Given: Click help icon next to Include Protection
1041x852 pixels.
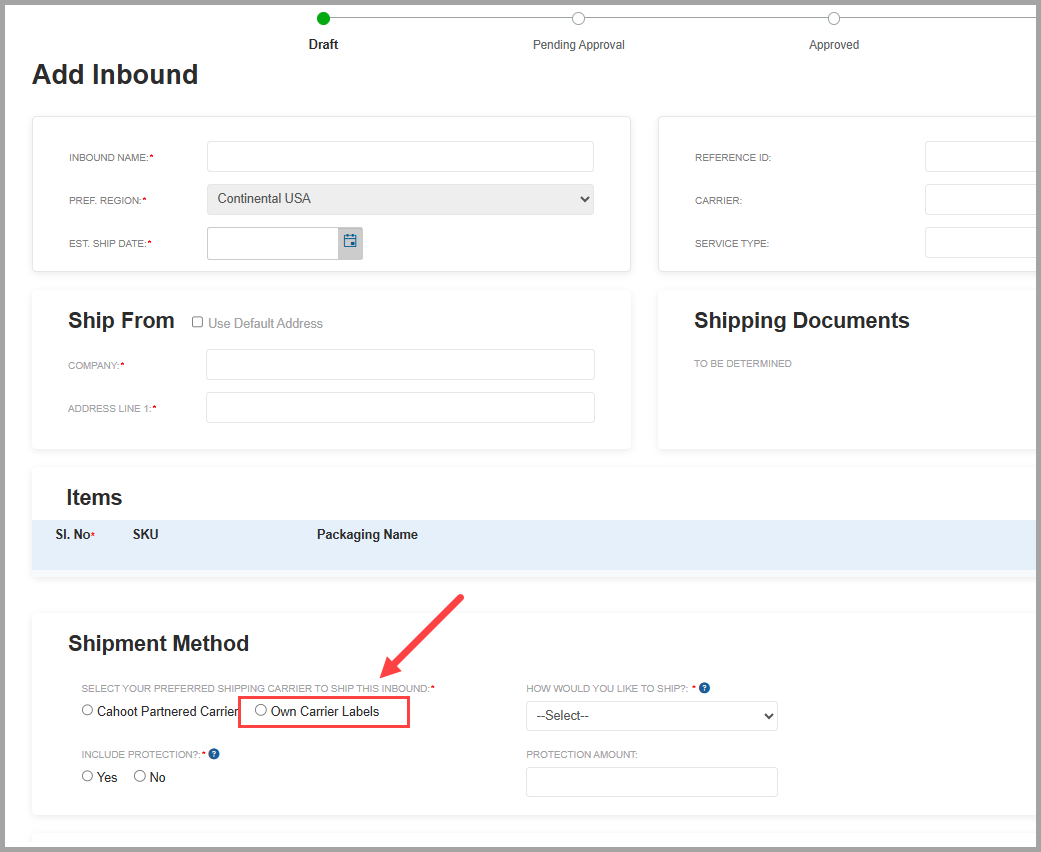Looking at the screenshot, I should click(214, 754).
